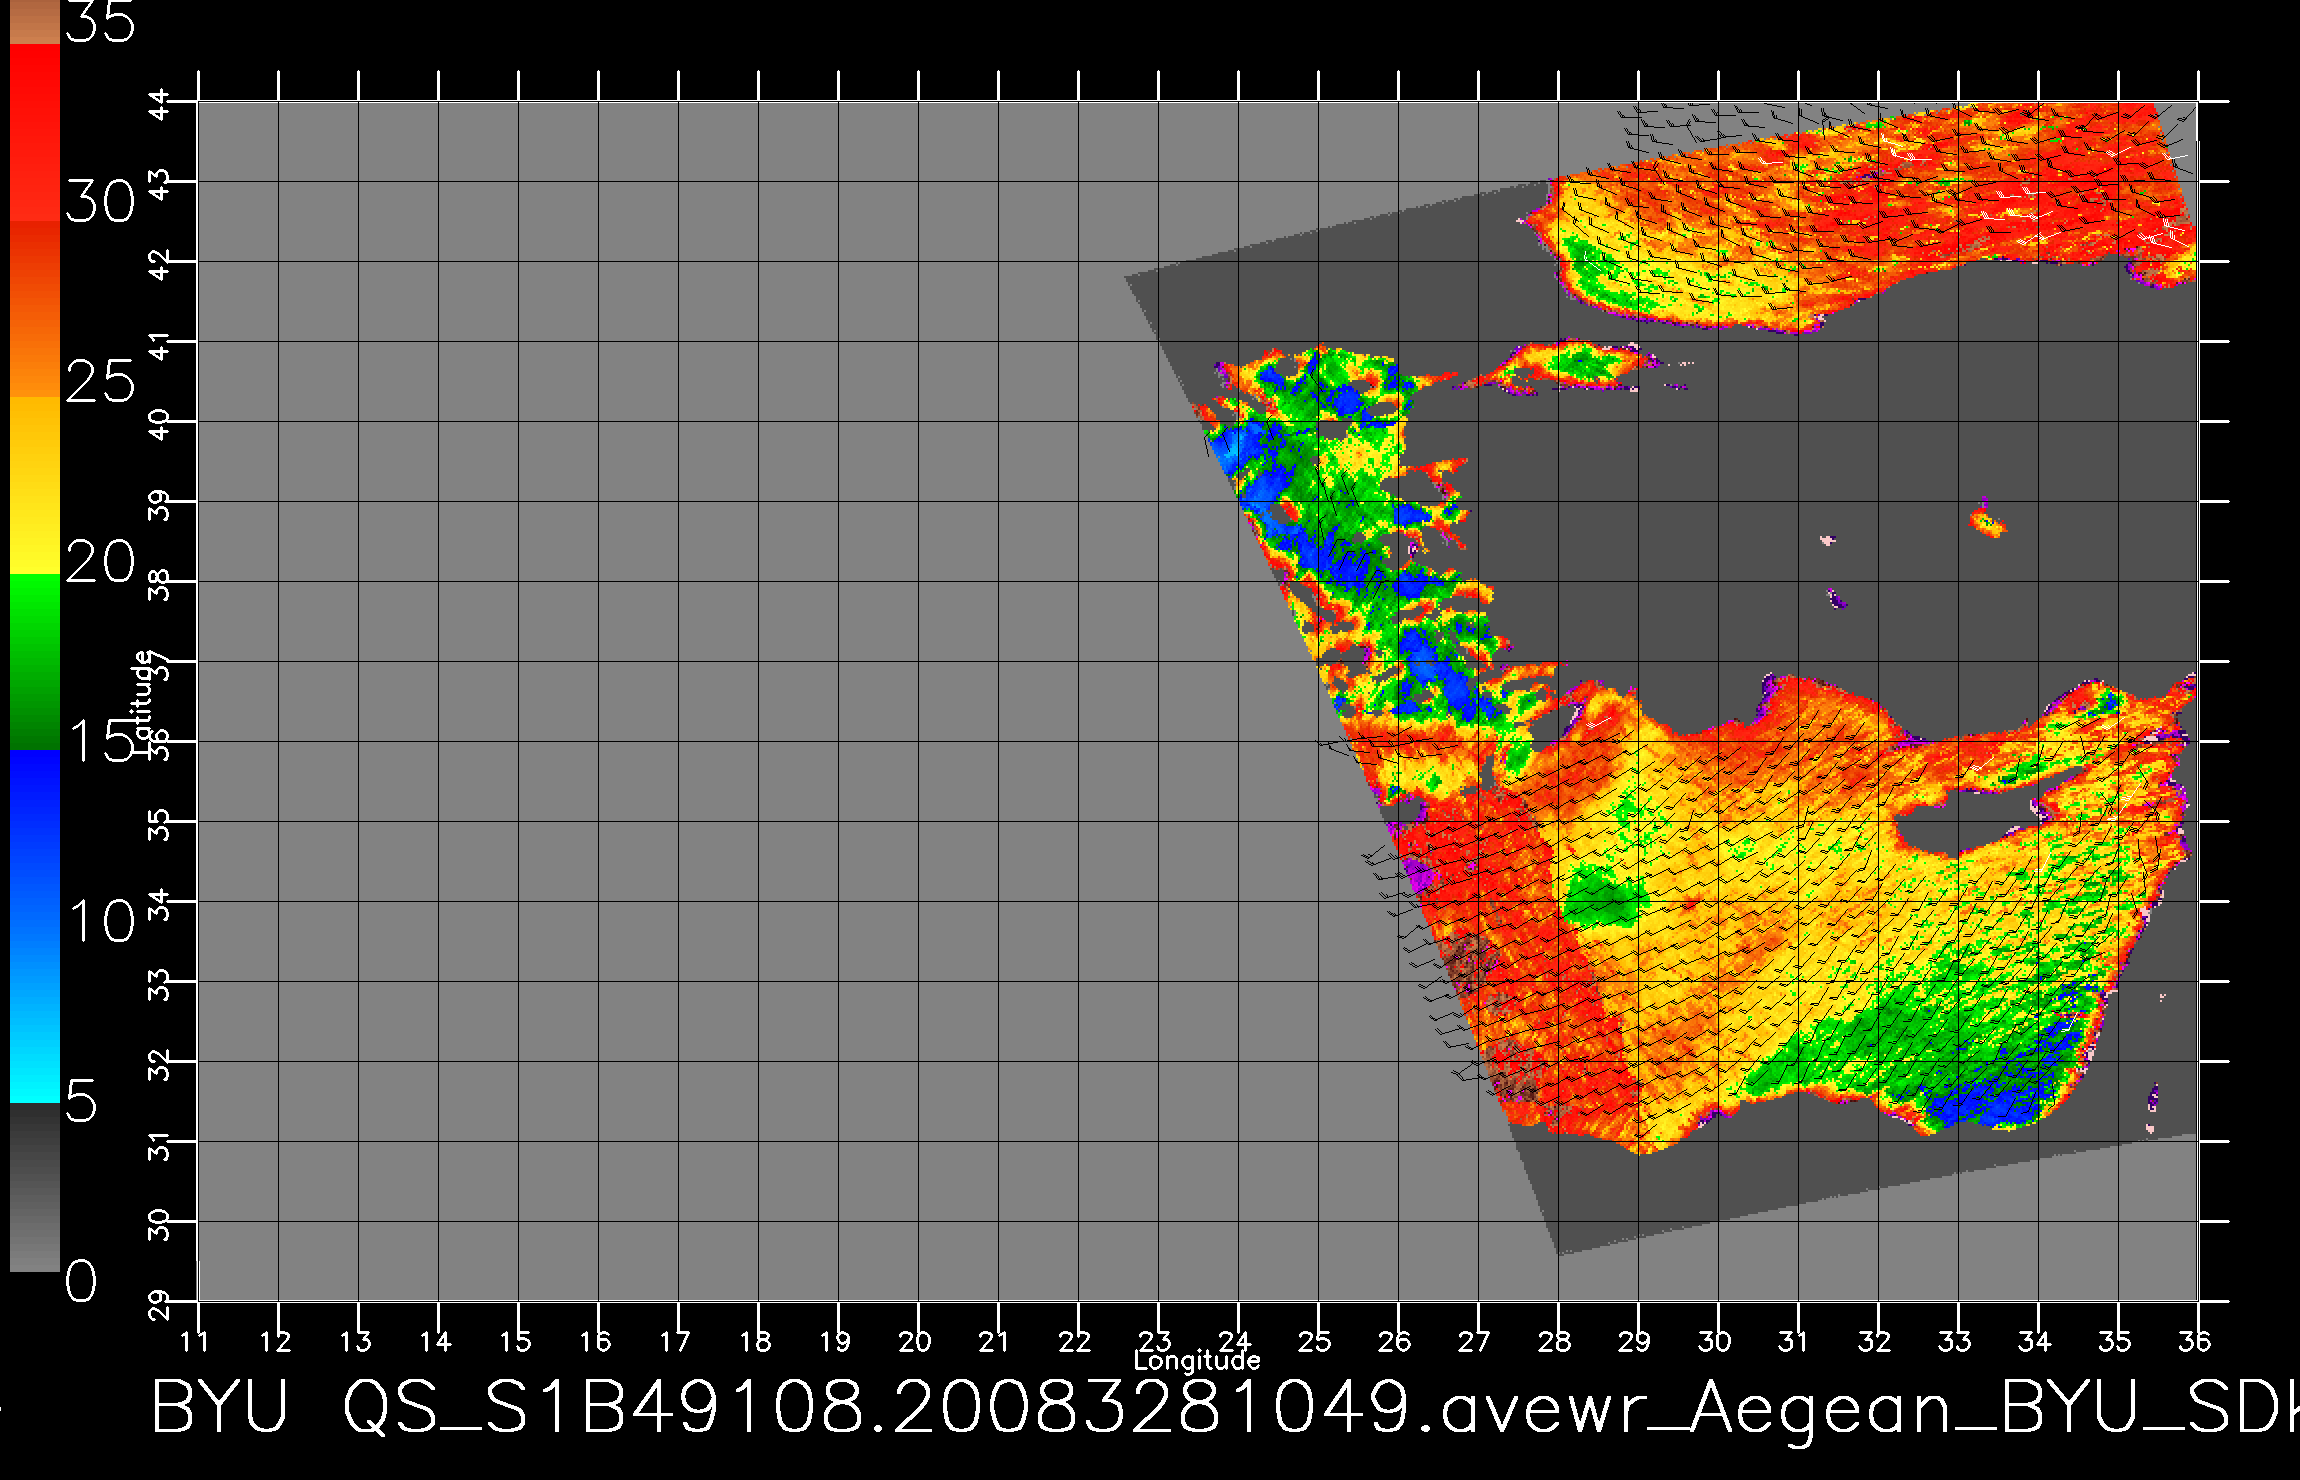Image resolution: width=2300 pixels, height=1480 pixels.
Task: Click longitude tick label '34'
Action: coord(2035,1341)
